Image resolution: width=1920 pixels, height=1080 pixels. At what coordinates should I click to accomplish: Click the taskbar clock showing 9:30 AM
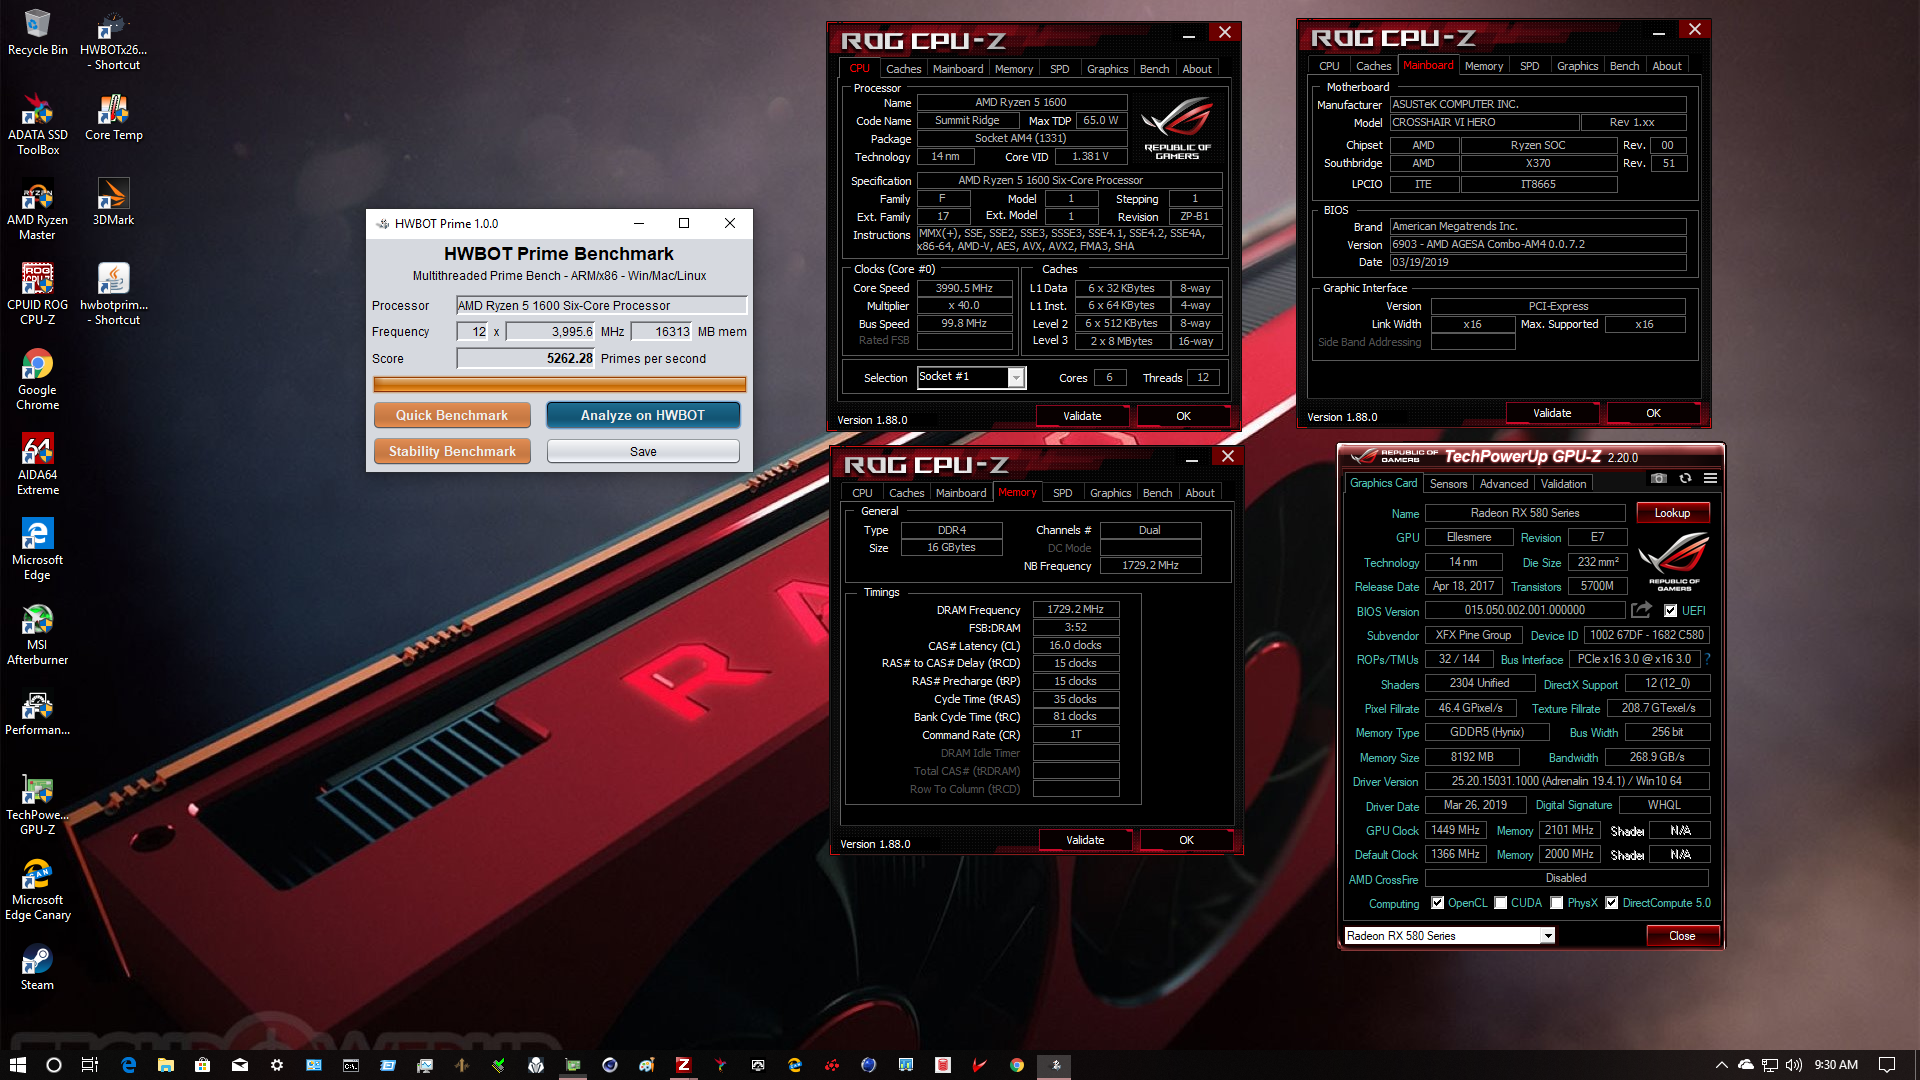coord(1836,1065)
